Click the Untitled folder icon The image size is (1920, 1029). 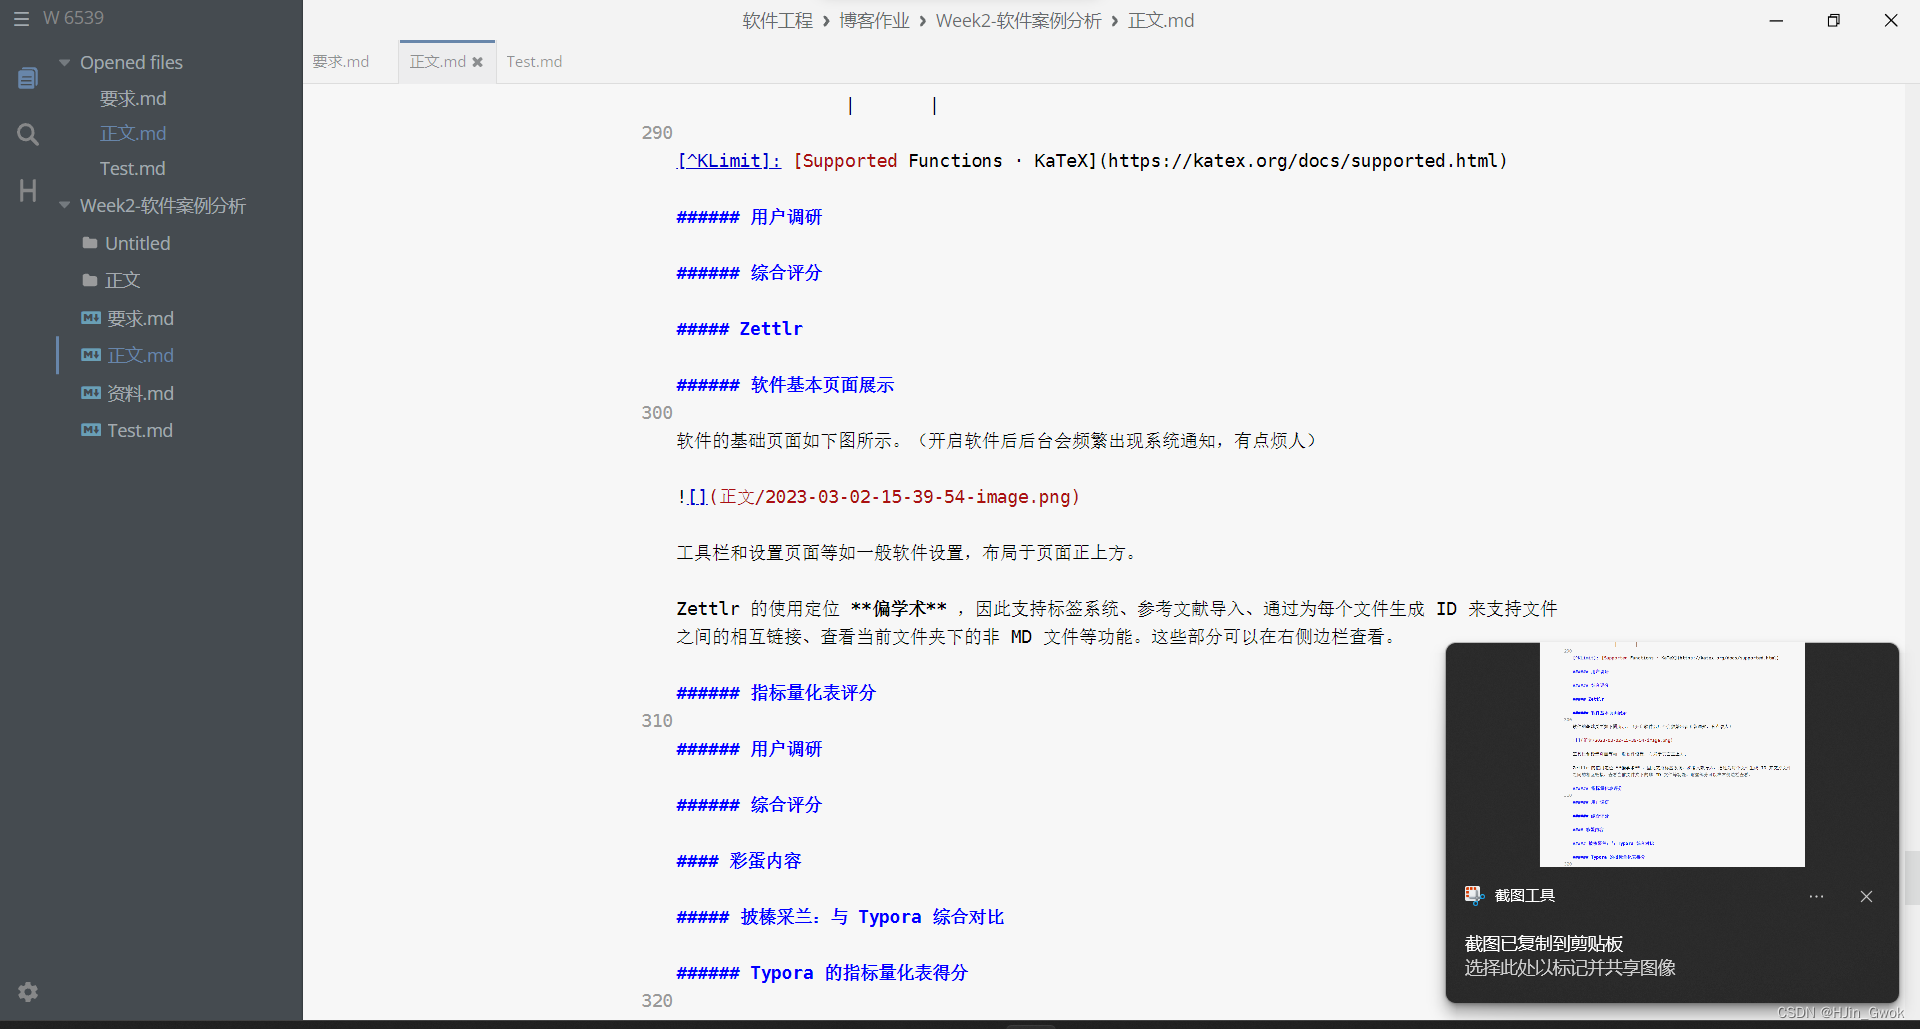[90, 243]
